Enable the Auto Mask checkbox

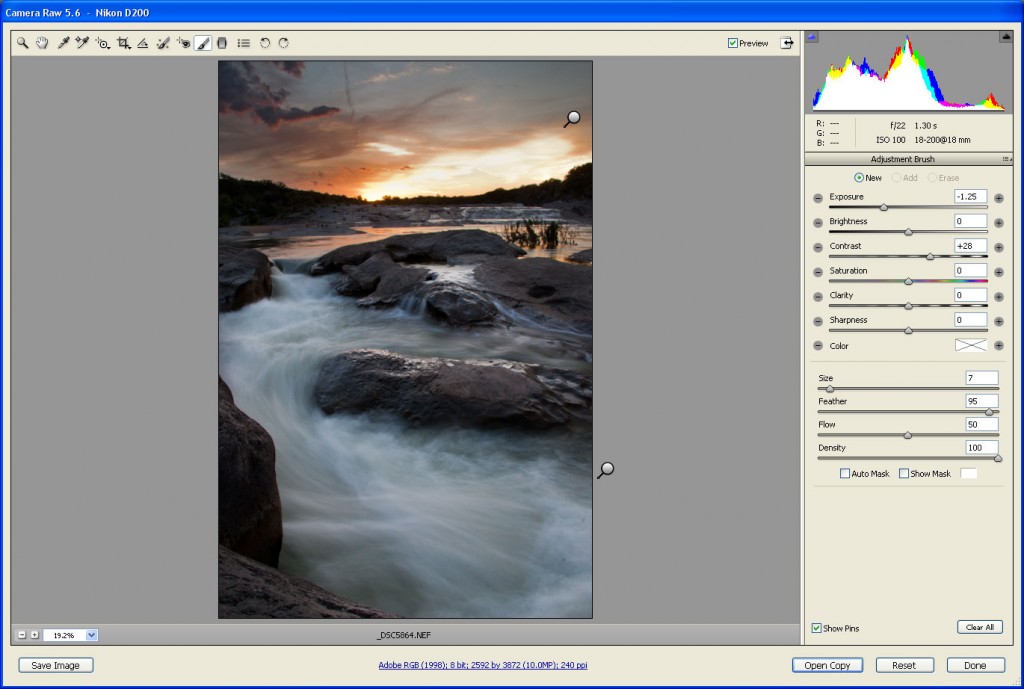845,473
